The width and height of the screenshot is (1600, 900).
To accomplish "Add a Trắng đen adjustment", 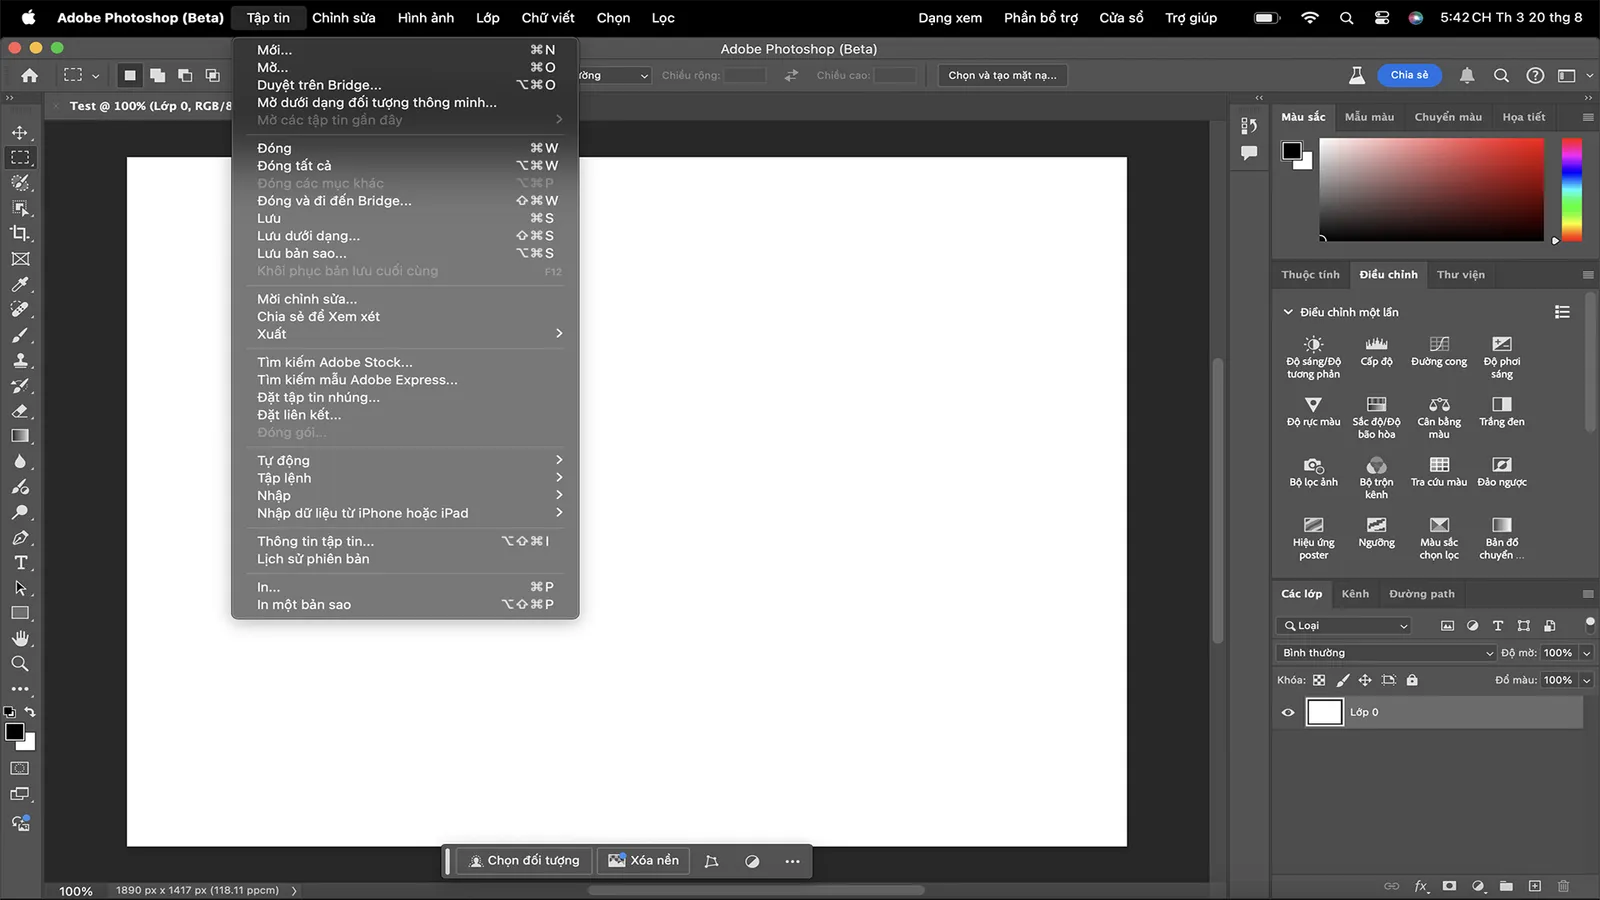I will coord(1502,411).
